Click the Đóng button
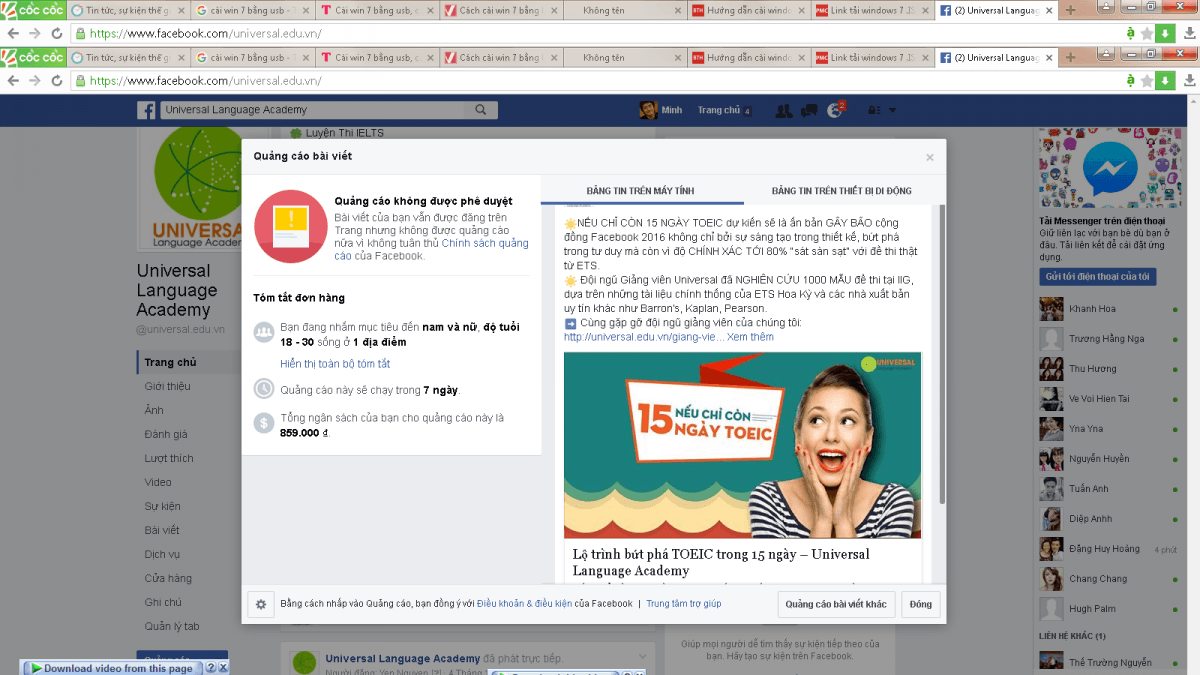The height and width of the screenshot is (675, 1200). pos(921,604)
